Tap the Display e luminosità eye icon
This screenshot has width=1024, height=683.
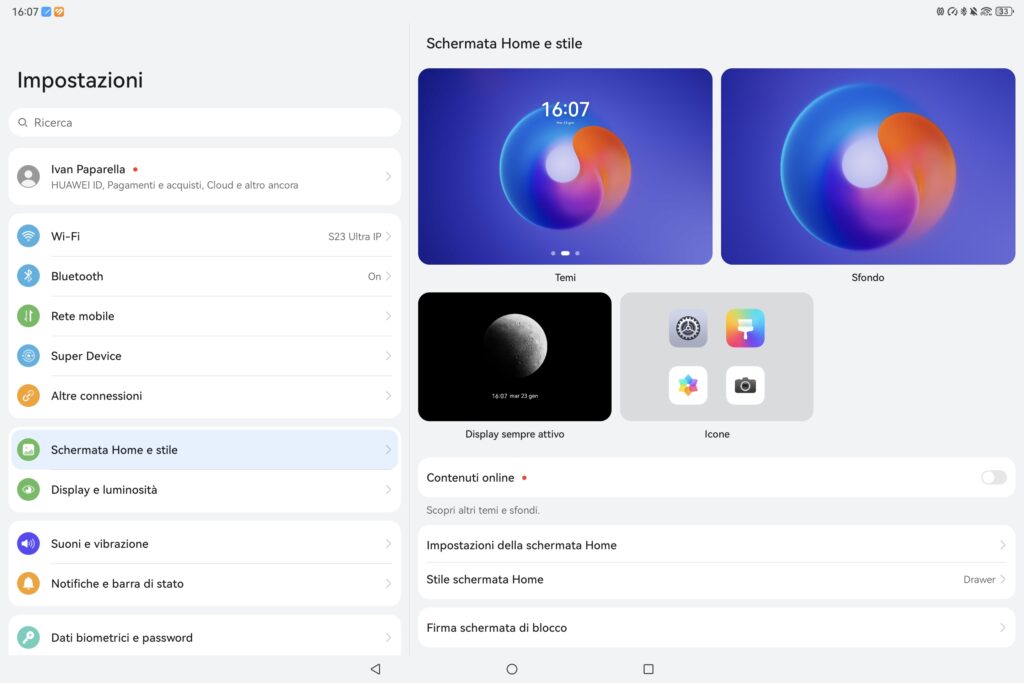(28, 490)
